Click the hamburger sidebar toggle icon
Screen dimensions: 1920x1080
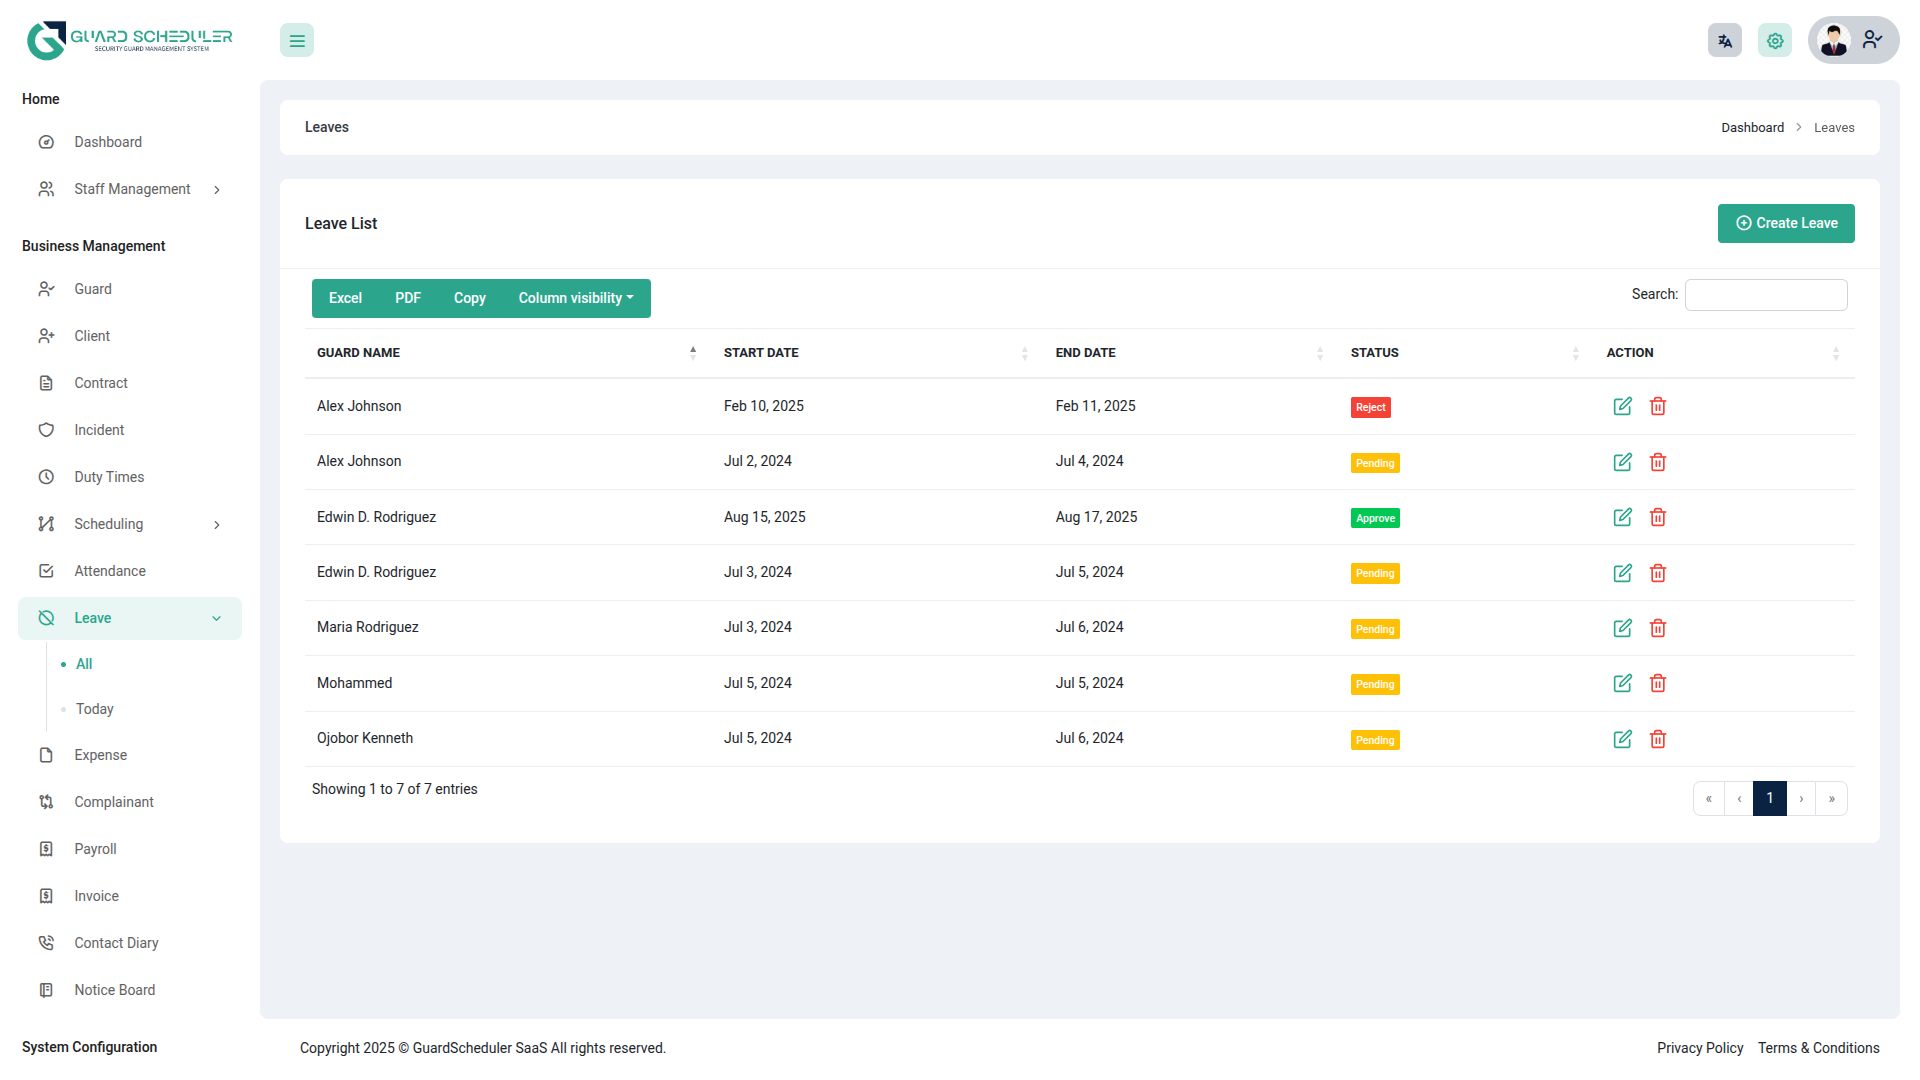pyautogui.click(x=297, y=41)
